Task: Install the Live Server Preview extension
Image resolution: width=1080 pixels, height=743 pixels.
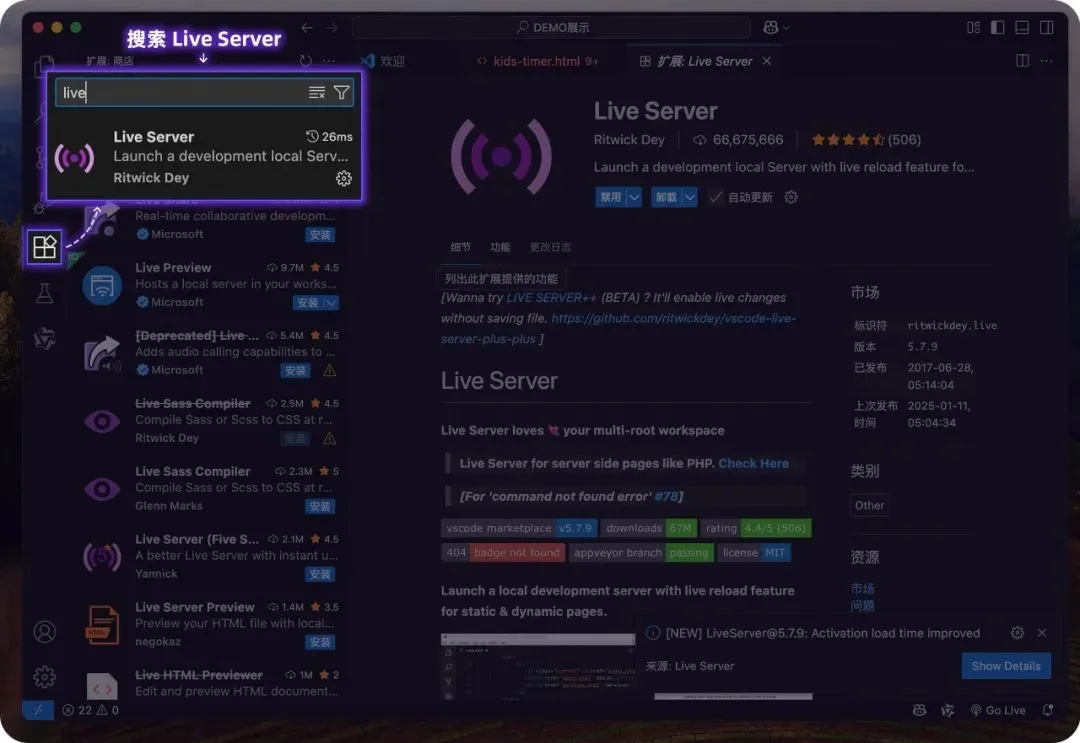Action: [x=320, y=642]
